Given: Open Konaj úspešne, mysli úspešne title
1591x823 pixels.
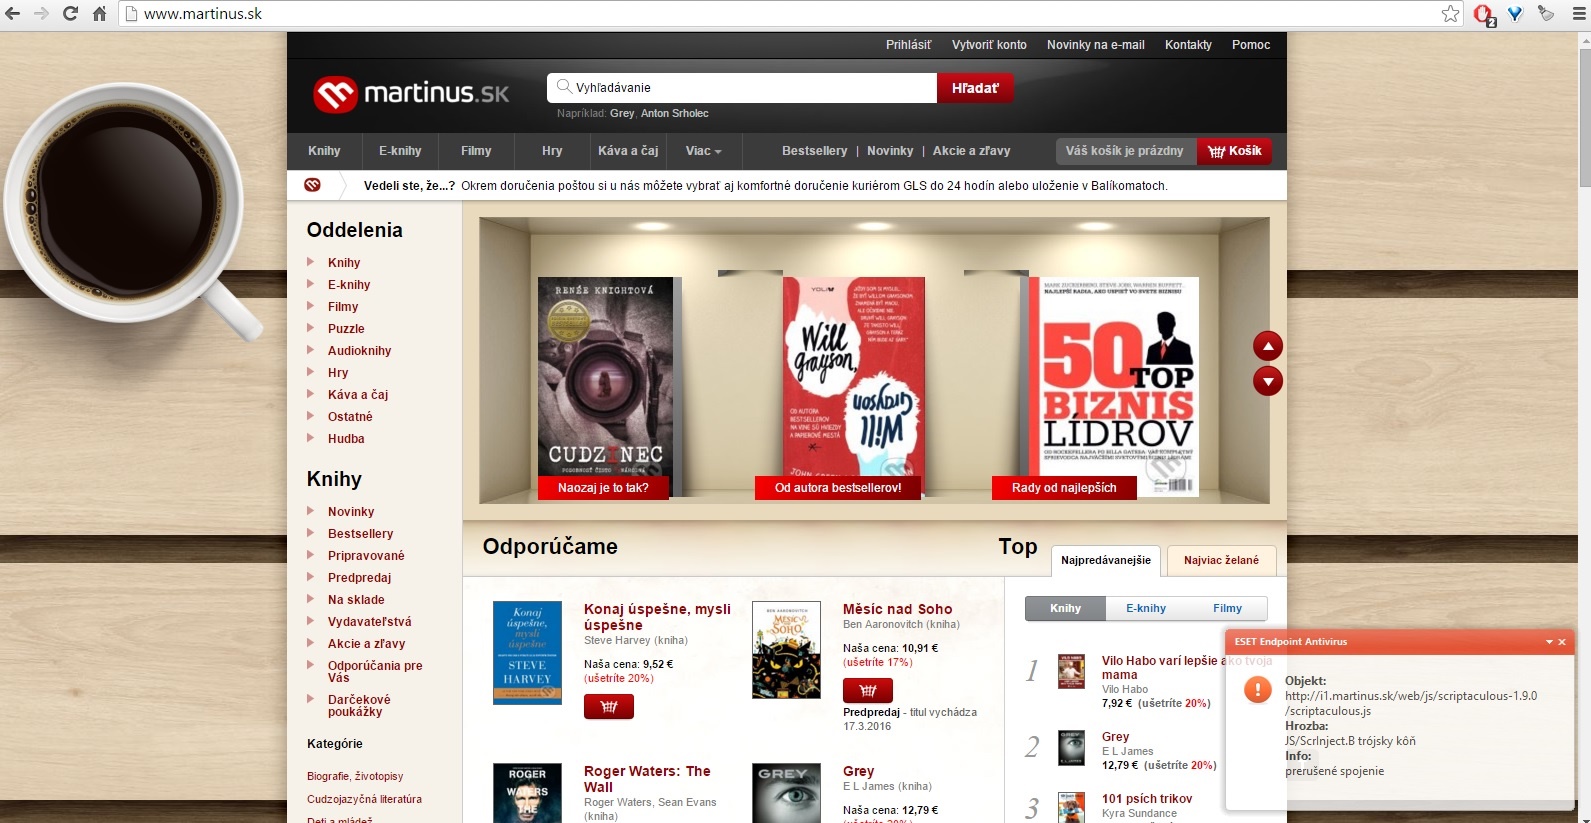Looking at the screenshot, I should click(x=657, y=617).
